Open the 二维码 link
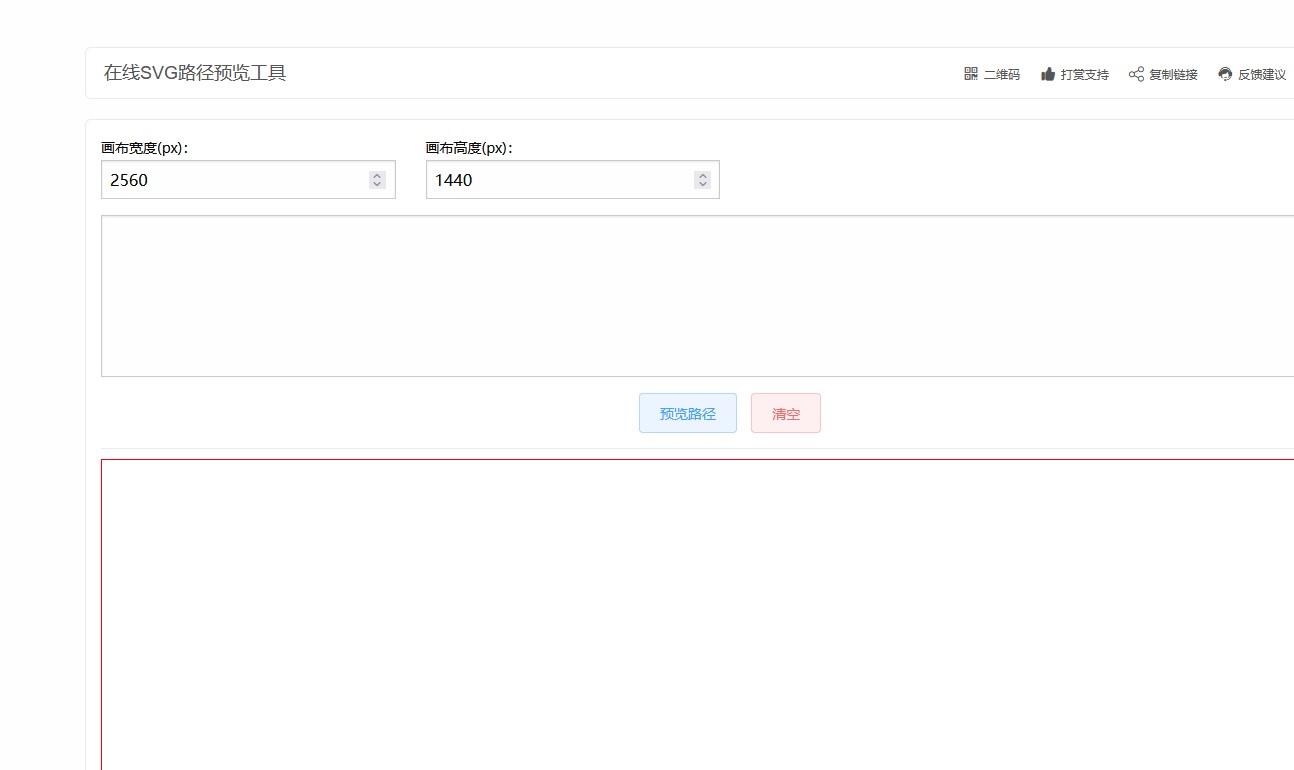Screen dimensions: 1294x770 1000,74
